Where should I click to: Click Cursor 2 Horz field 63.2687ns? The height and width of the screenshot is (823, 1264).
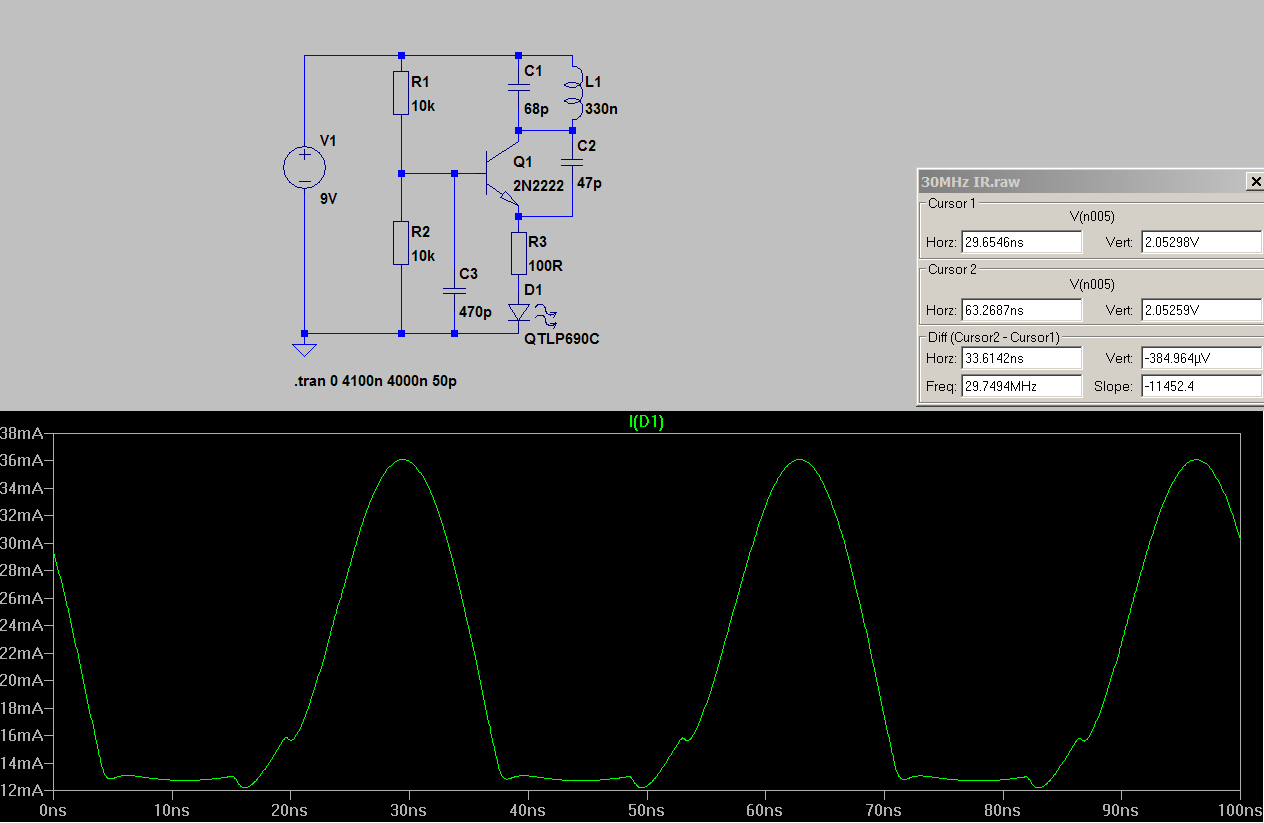pos(1021,310)
